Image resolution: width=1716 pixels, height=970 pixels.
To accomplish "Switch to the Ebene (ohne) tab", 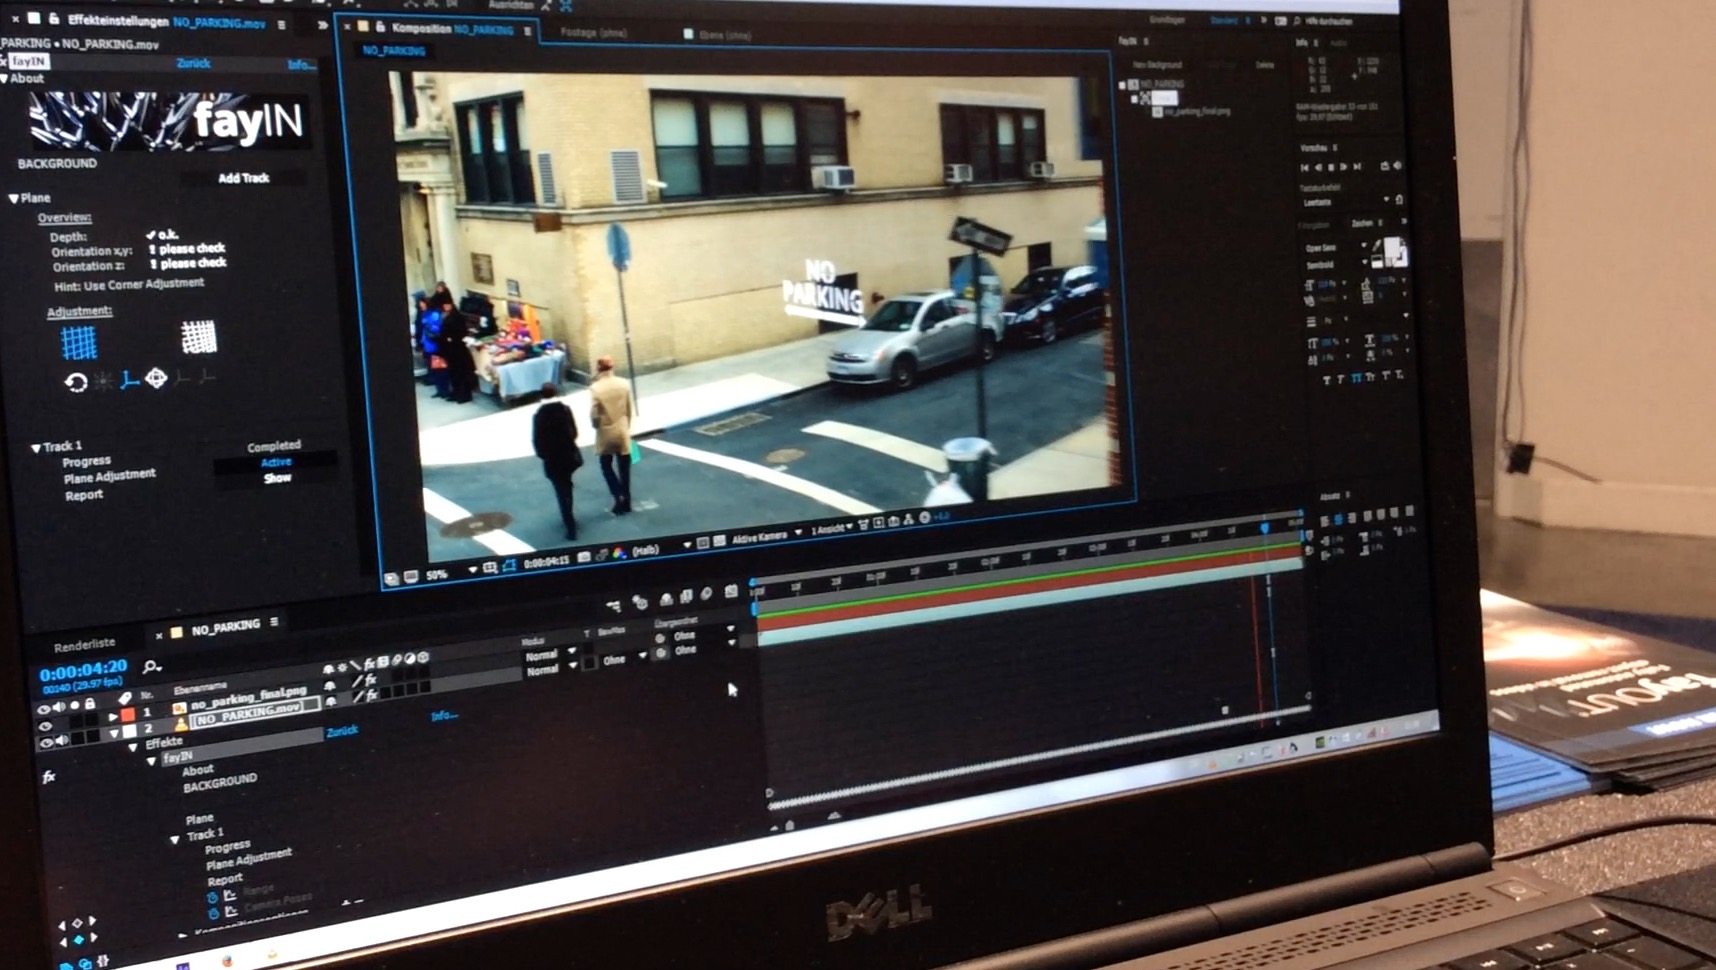I will coord(725,35).
